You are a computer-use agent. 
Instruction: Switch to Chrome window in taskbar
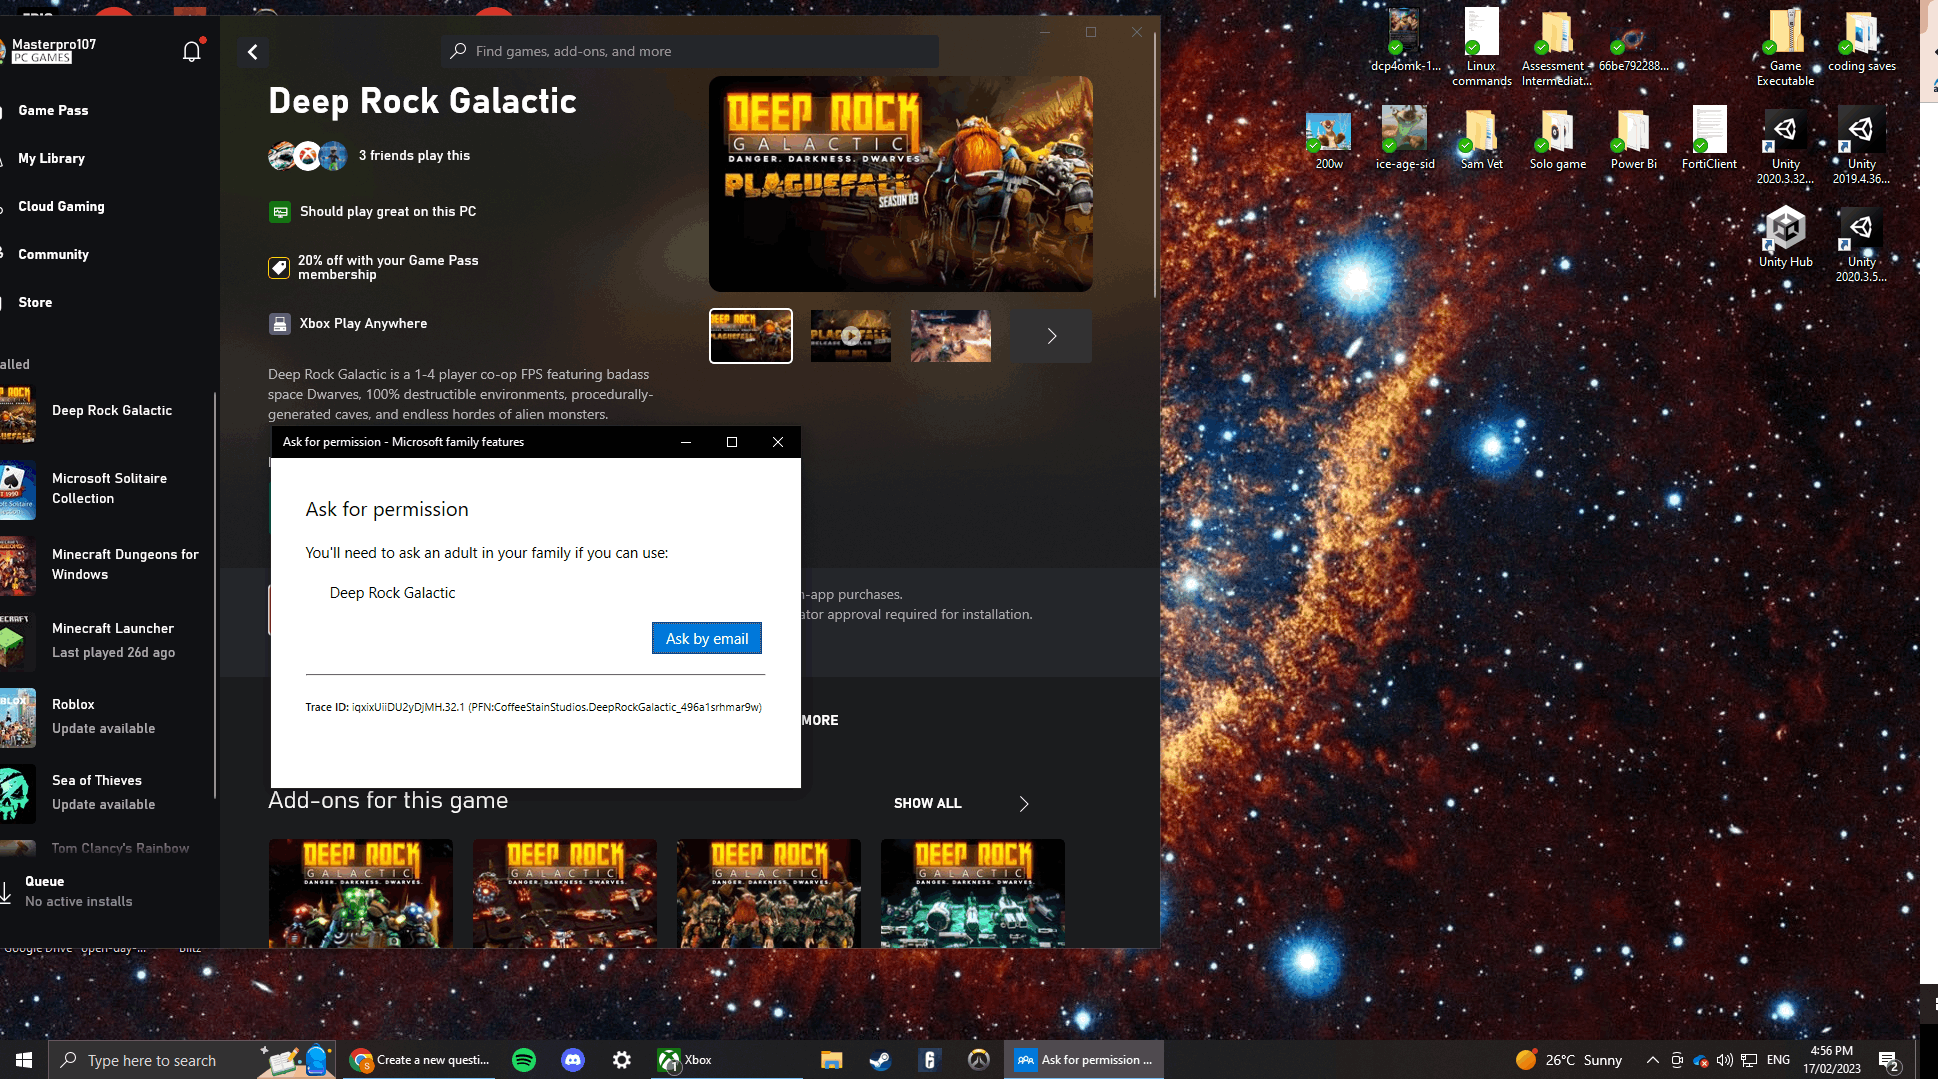click(420, 1060)
